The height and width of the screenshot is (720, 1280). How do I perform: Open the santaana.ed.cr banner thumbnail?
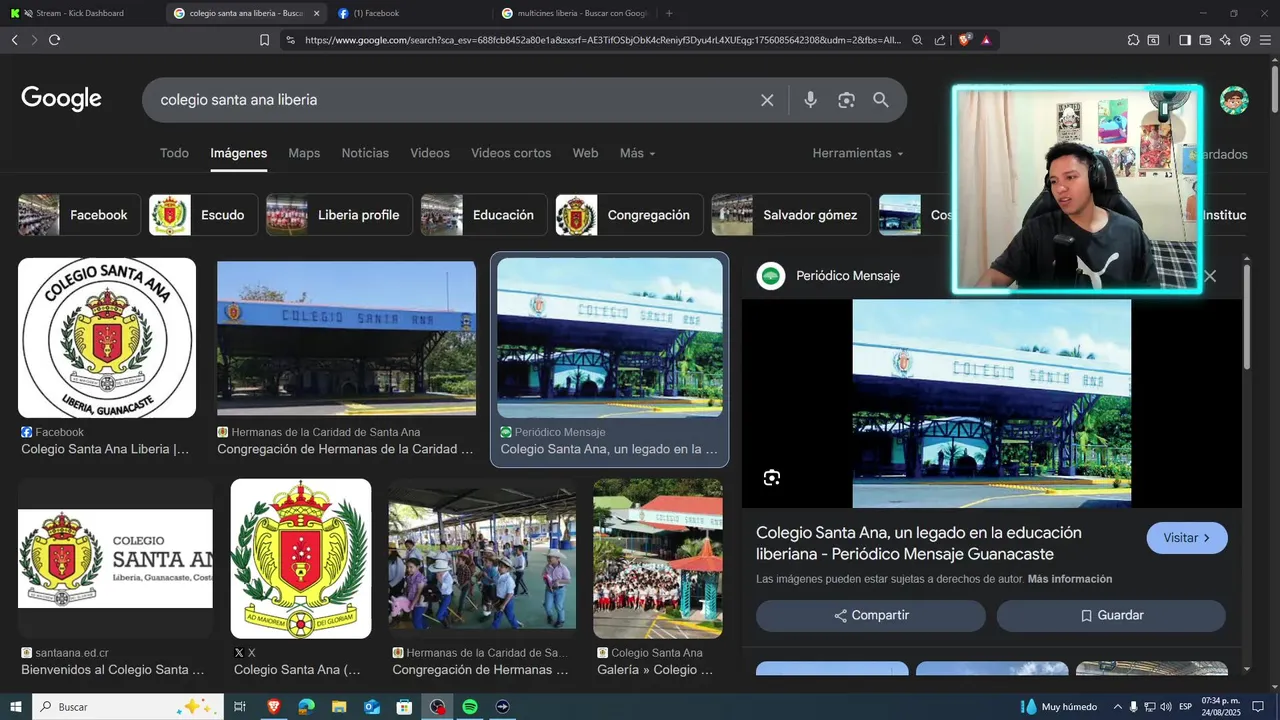pyautogui.click(x=115, y=558)
